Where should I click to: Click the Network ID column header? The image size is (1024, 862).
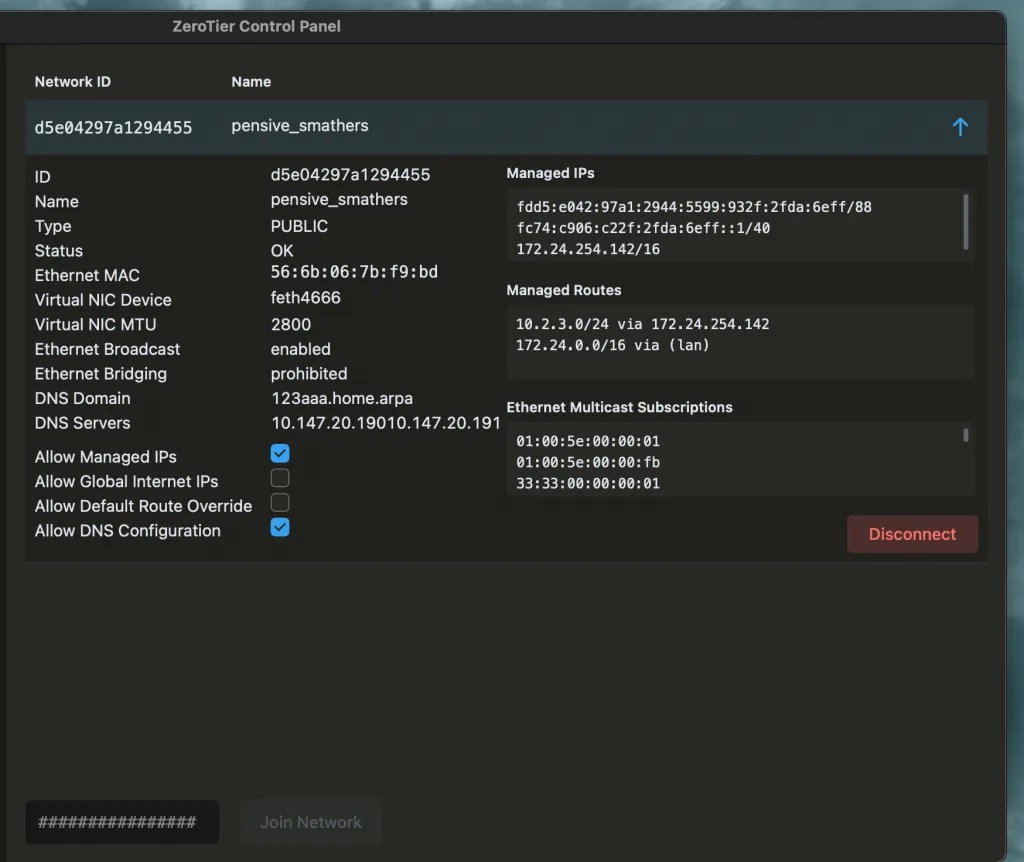coord(72,82)
